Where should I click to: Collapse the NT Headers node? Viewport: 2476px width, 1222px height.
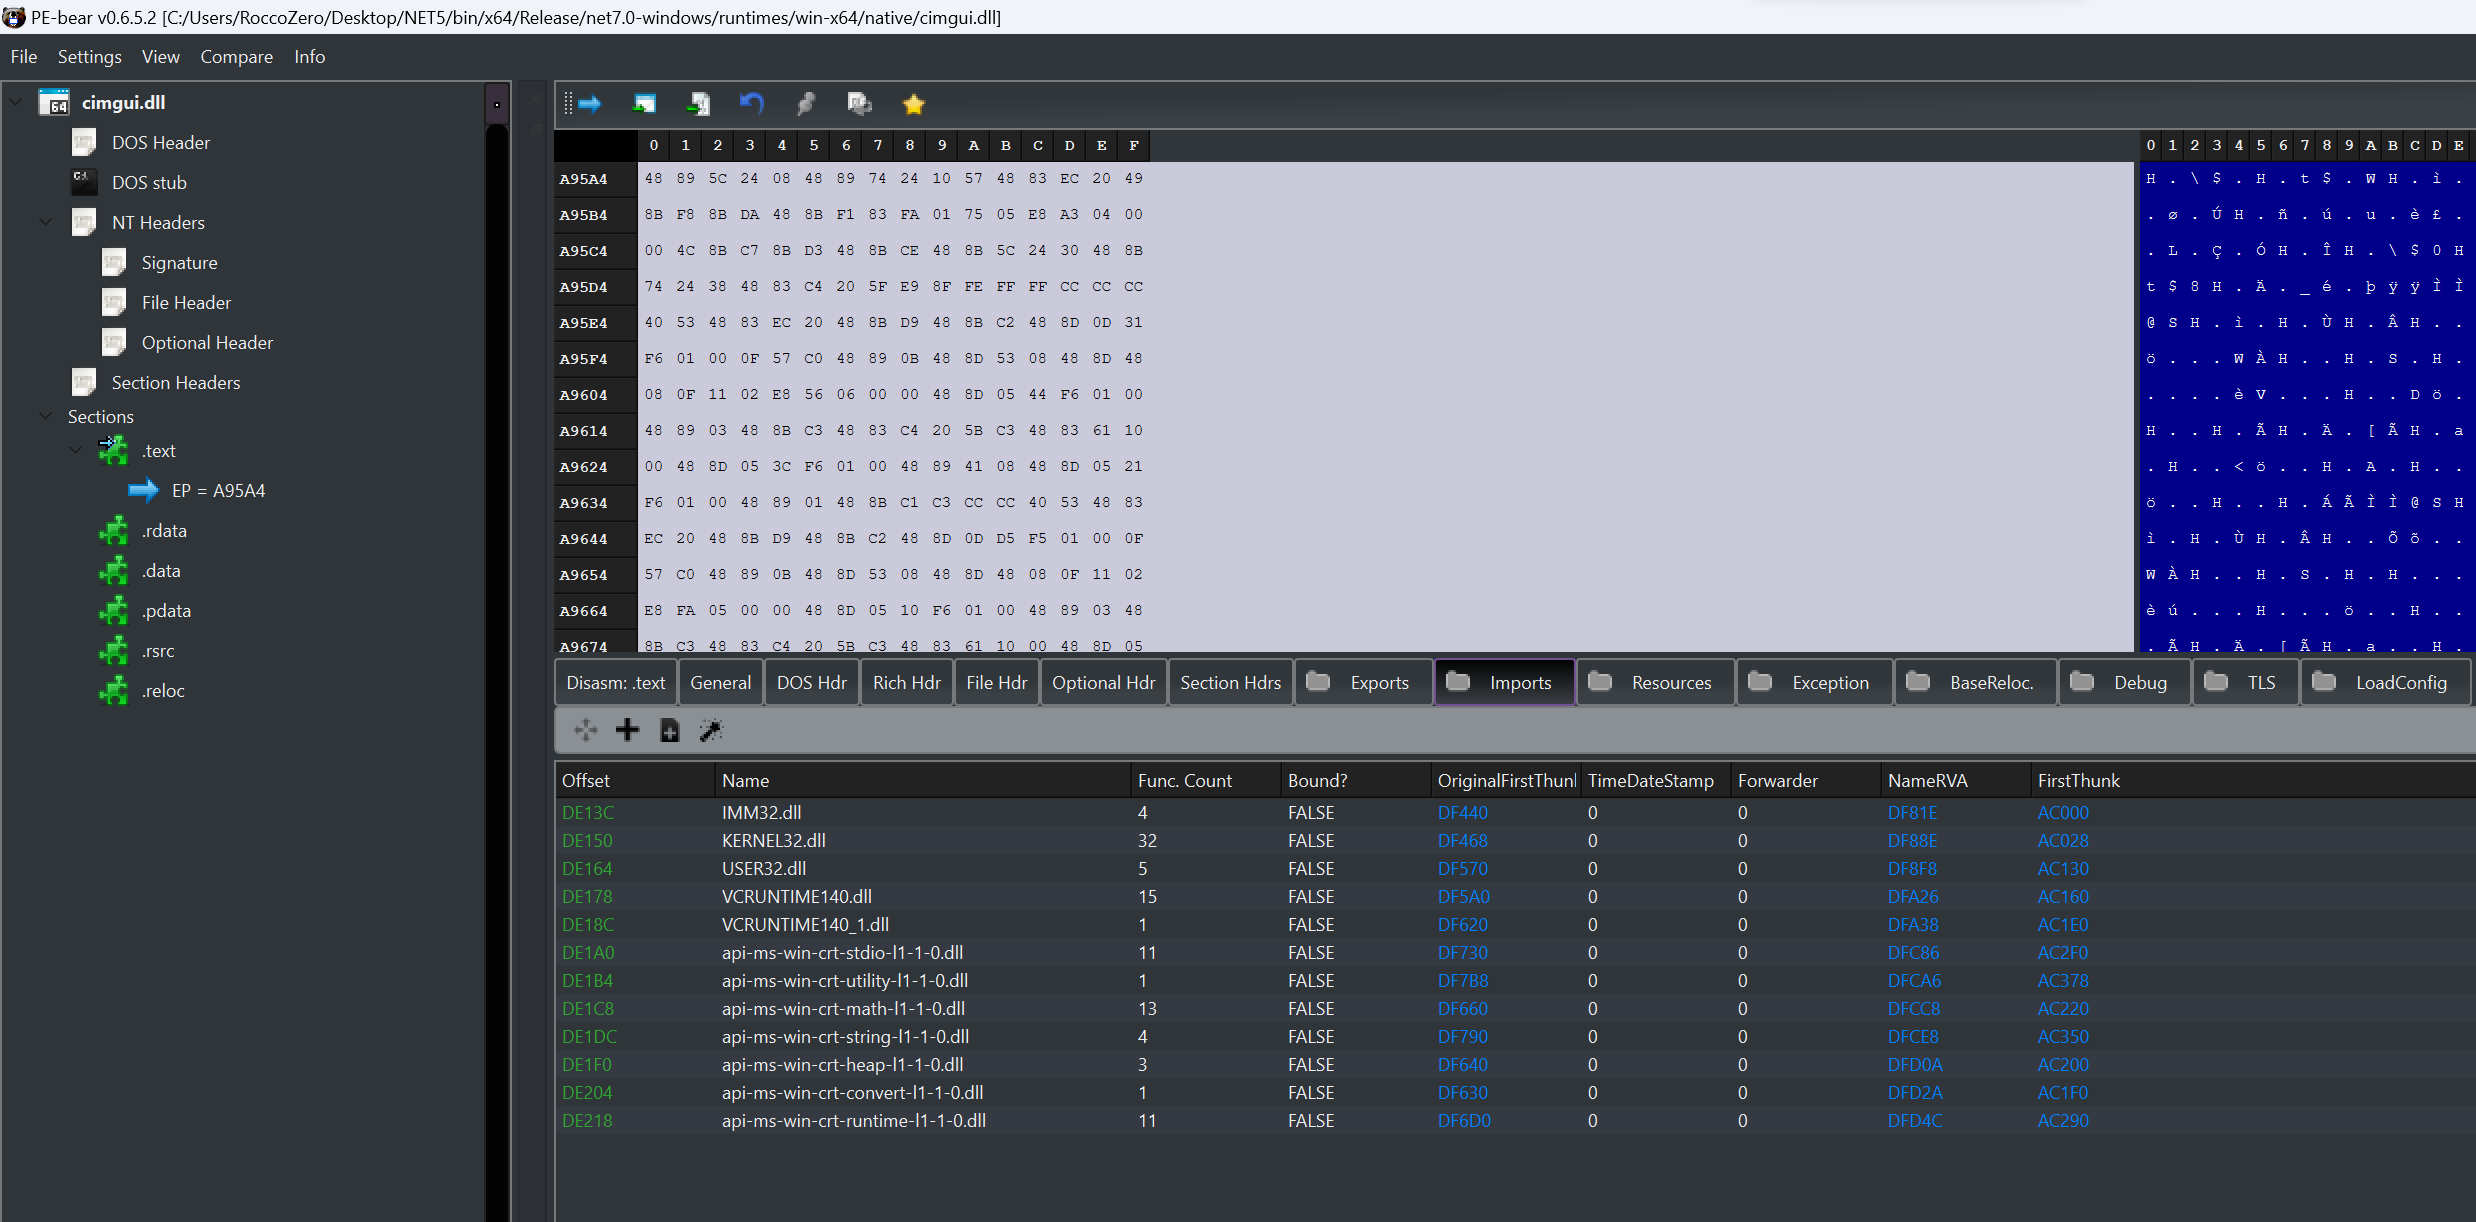pyautogui.click(x=45, y=222)
